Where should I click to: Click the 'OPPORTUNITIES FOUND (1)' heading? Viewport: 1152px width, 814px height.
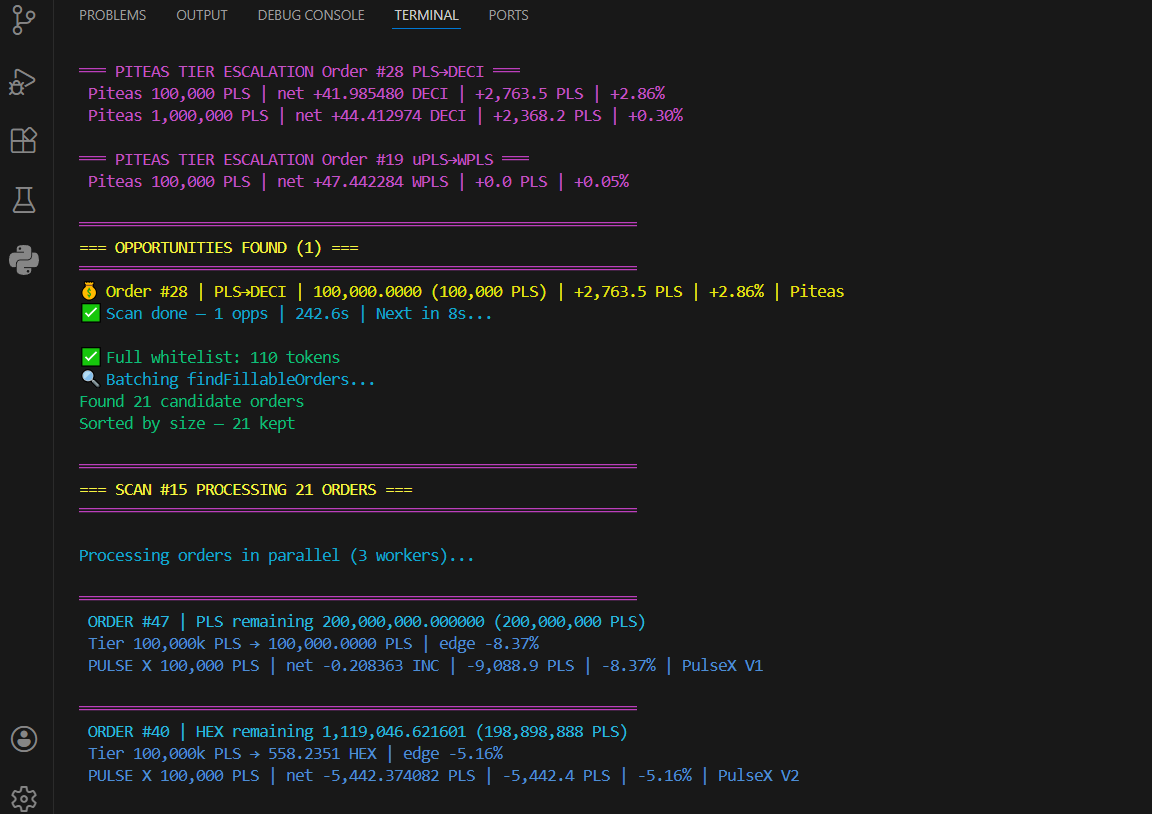point(219,248)
